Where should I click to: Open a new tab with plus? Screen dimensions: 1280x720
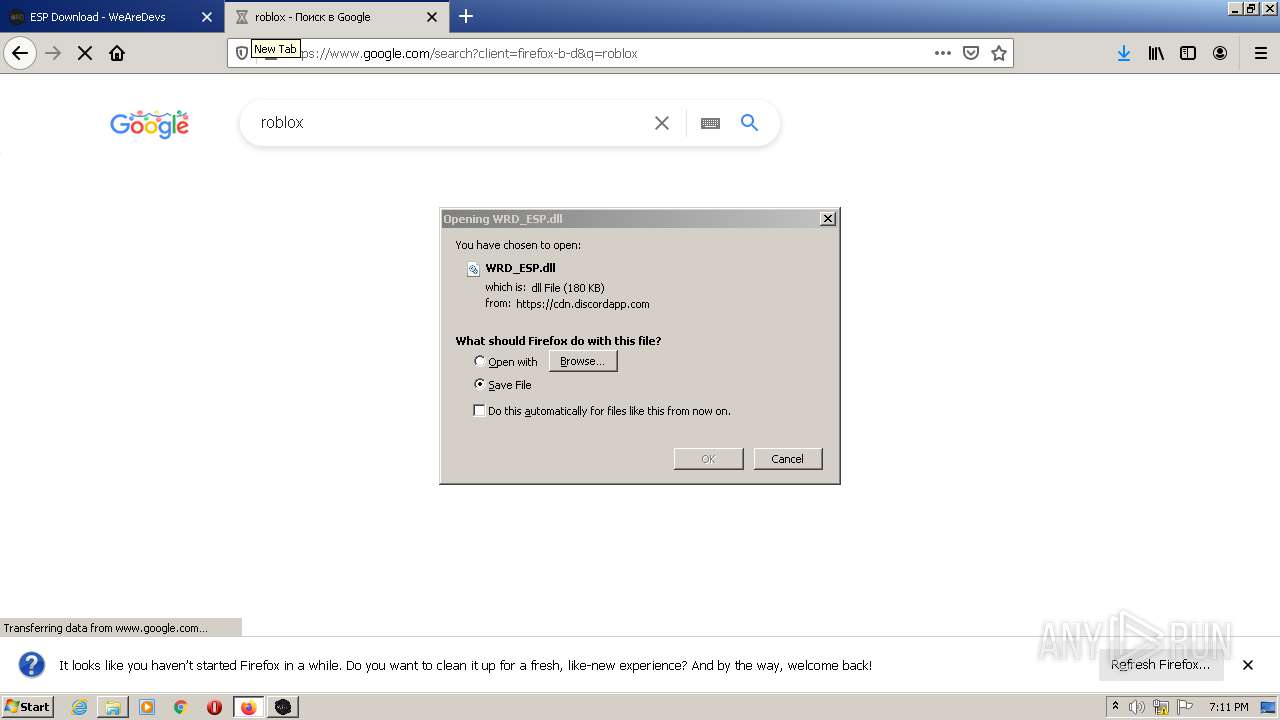466,16
